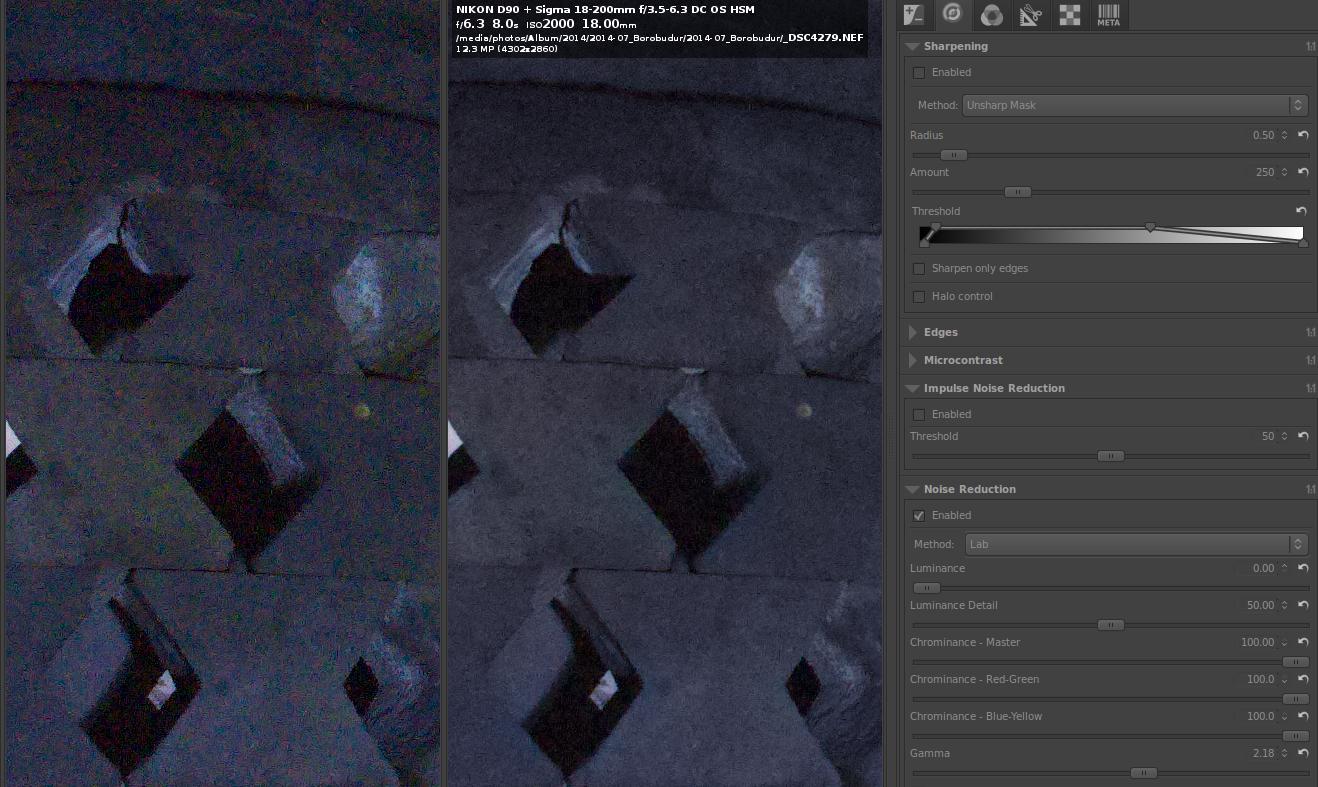Collapse the Impulse Noise Reduction section
Image resolution: width=1318 pixels, height=787 pixels.
912,388
